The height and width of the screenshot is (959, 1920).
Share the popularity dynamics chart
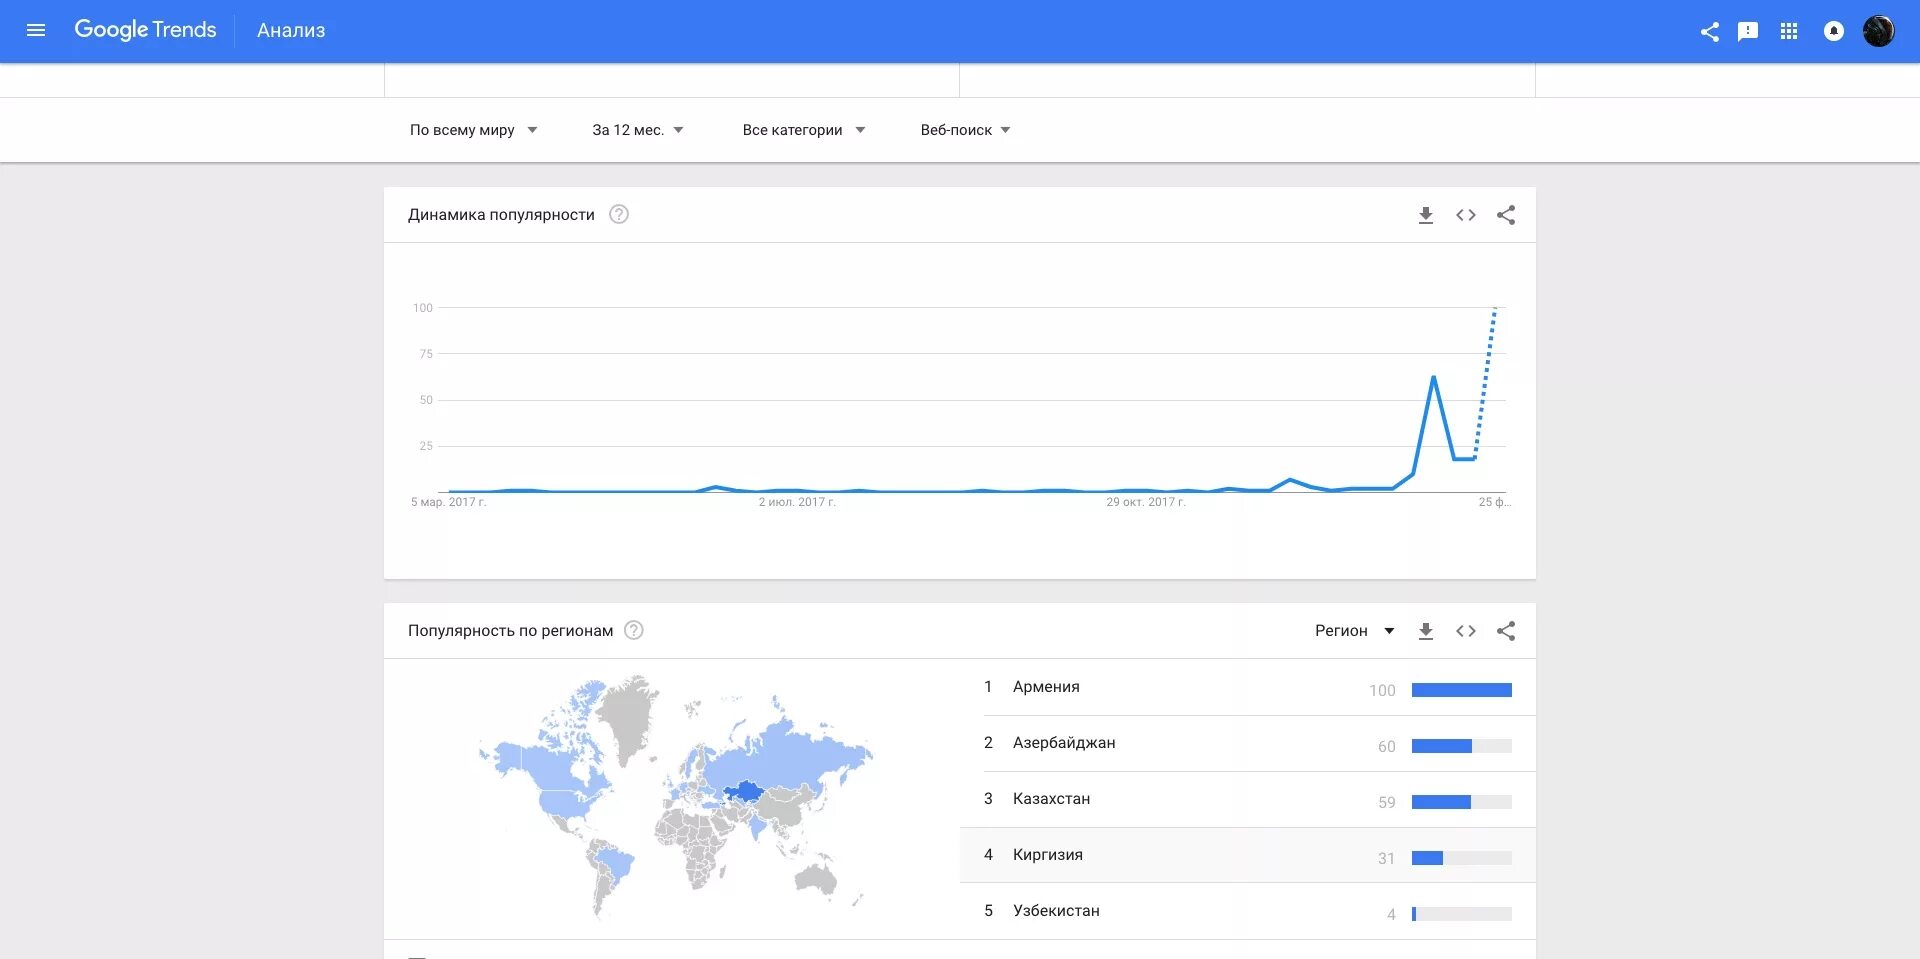[x=1506, y=215]
